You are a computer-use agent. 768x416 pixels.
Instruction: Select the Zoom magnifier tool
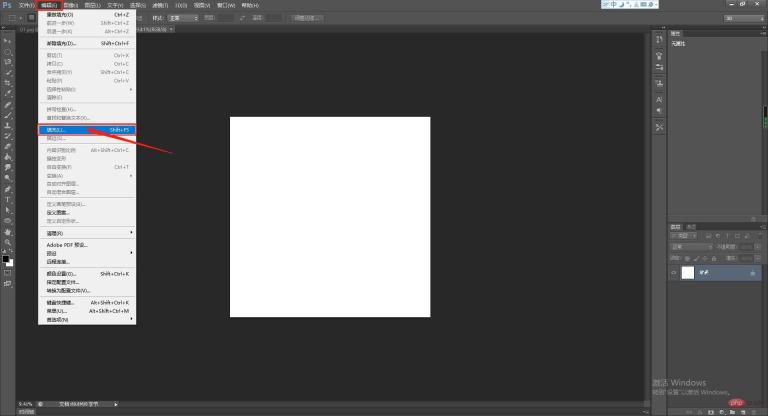(7, 242)
